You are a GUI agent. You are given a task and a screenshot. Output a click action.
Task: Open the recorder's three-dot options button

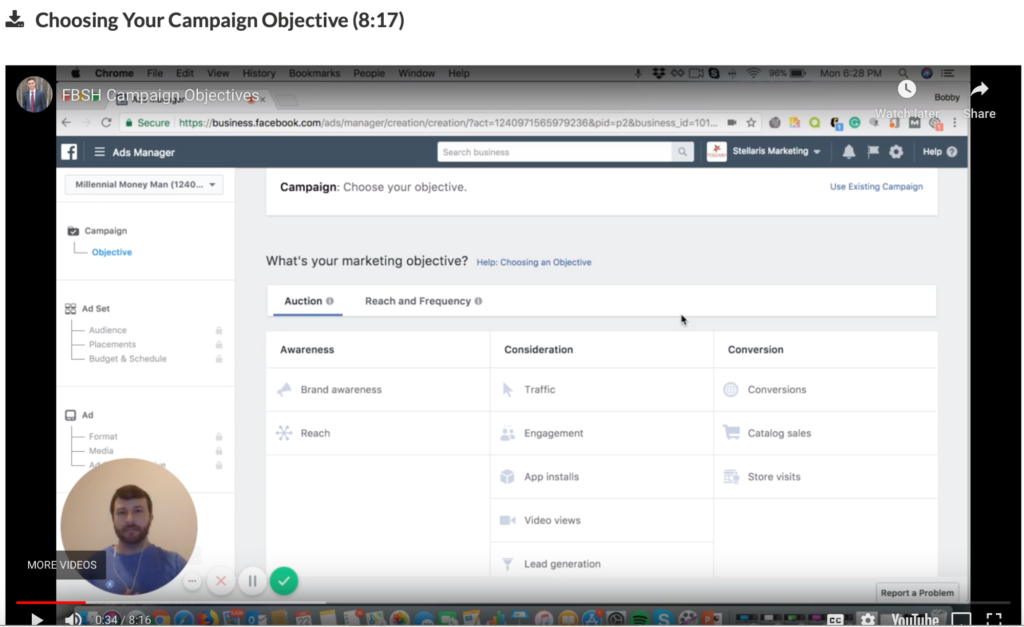tap(192, 581)
